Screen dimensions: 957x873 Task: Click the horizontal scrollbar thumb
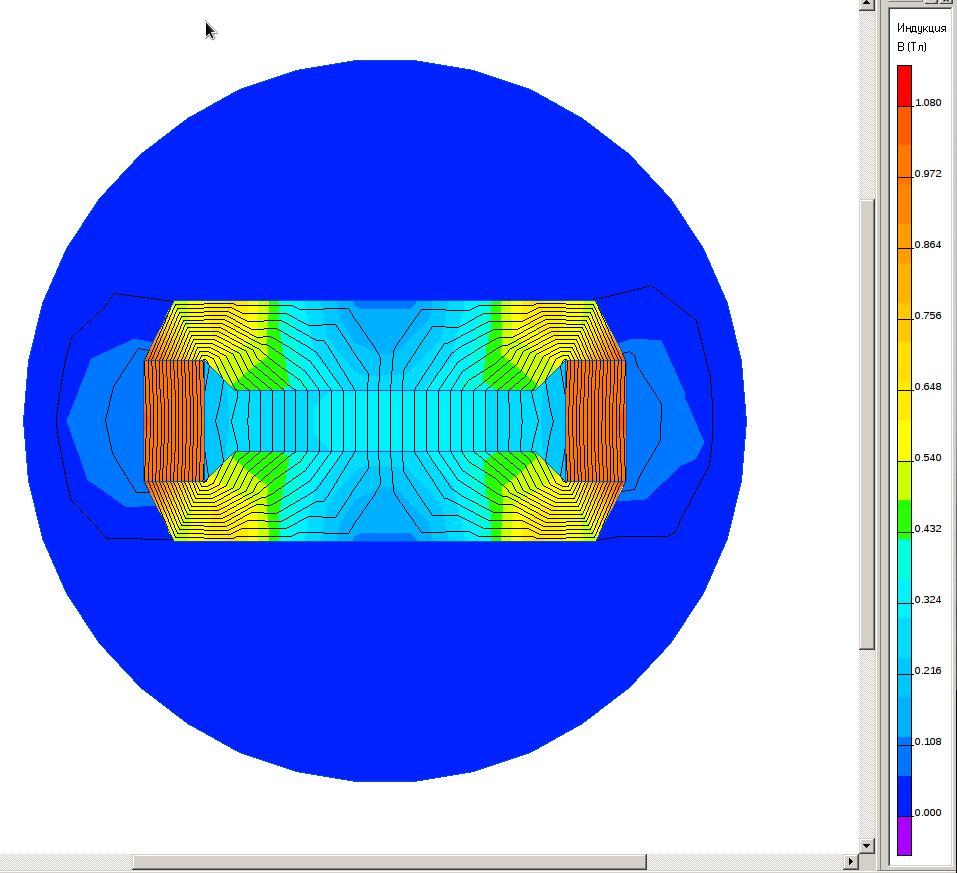(389, 861)
